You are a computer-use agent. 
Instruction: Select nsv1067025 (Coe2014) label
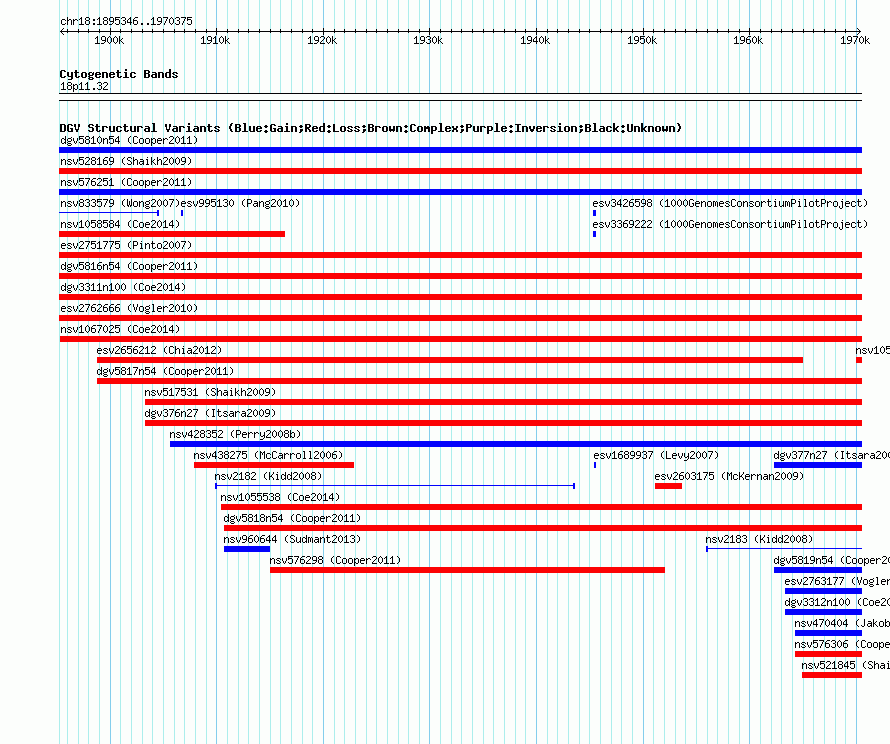coord(120,329)
